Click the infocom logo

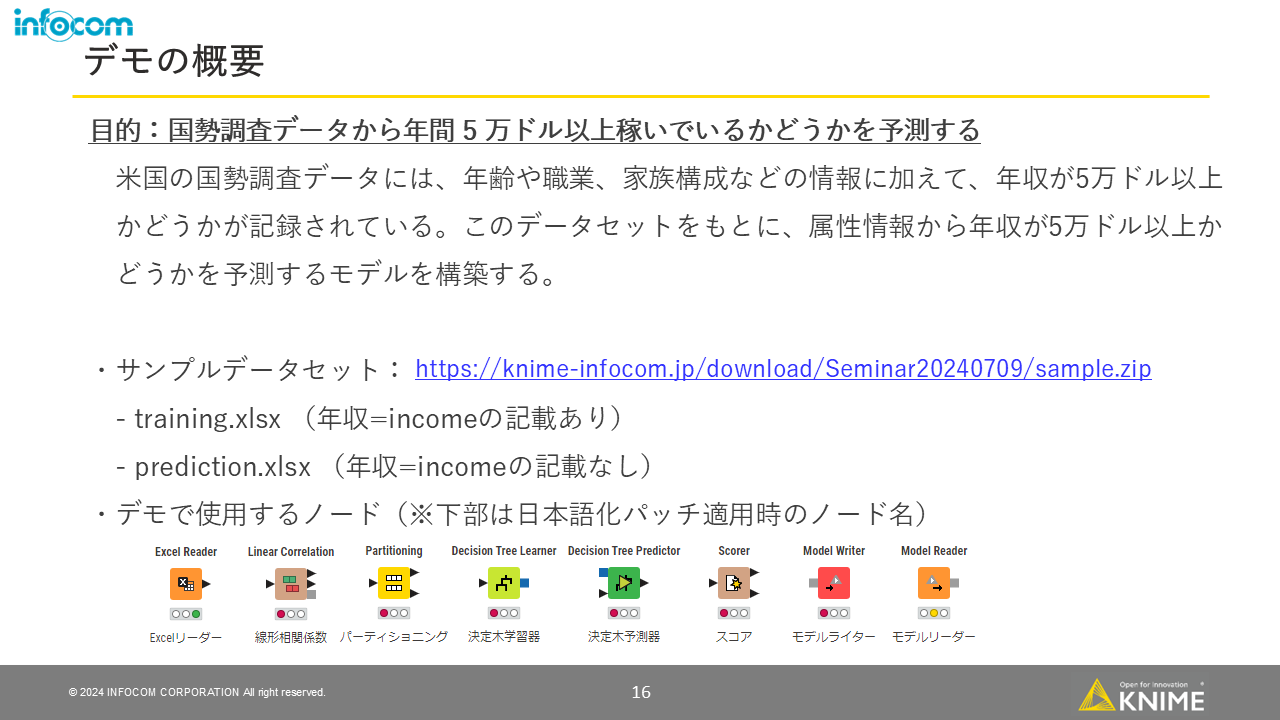pos(73,23)
